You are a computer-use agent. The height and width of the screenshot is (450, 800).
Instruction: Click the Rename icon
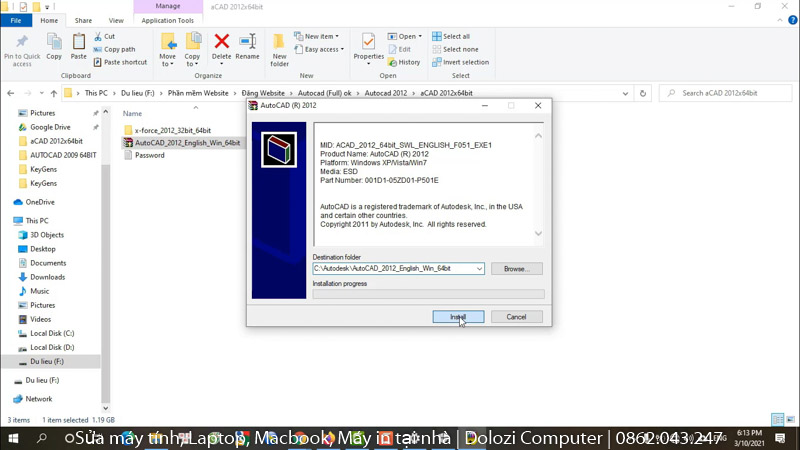click(x=247, y=42)
